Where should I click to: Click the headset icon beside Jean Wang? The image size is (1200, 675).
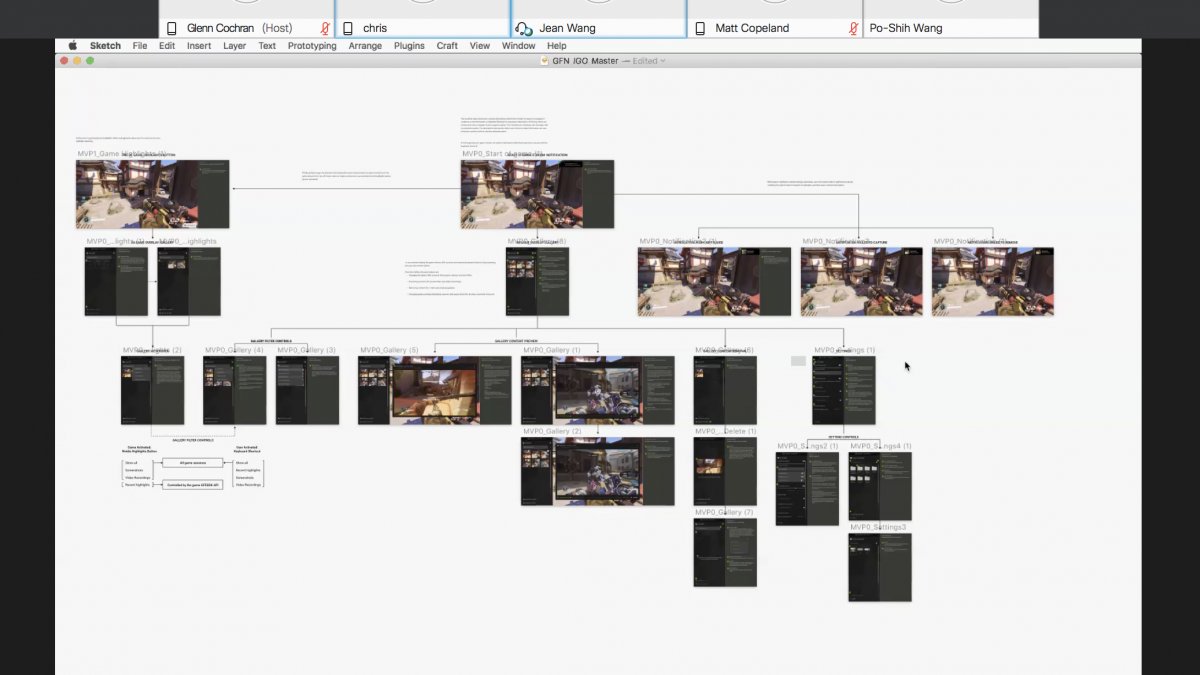(x=523, y=28)
